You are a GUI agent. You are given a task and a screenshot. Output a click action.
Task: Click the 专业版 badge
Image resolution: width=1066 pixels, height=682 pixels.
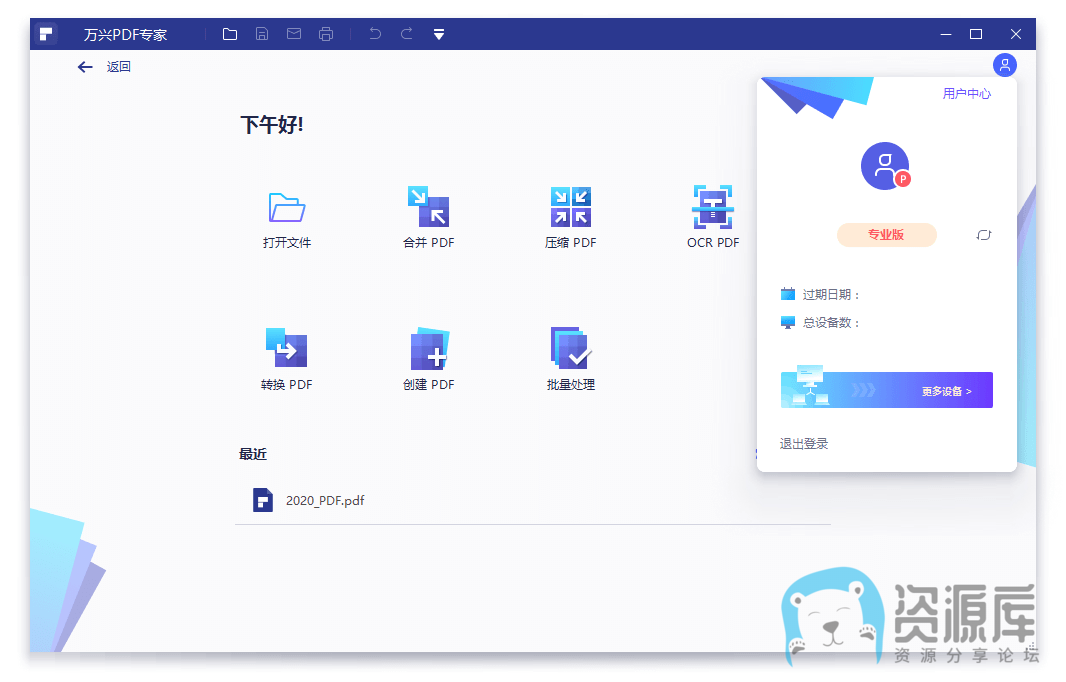click(887, 235)
